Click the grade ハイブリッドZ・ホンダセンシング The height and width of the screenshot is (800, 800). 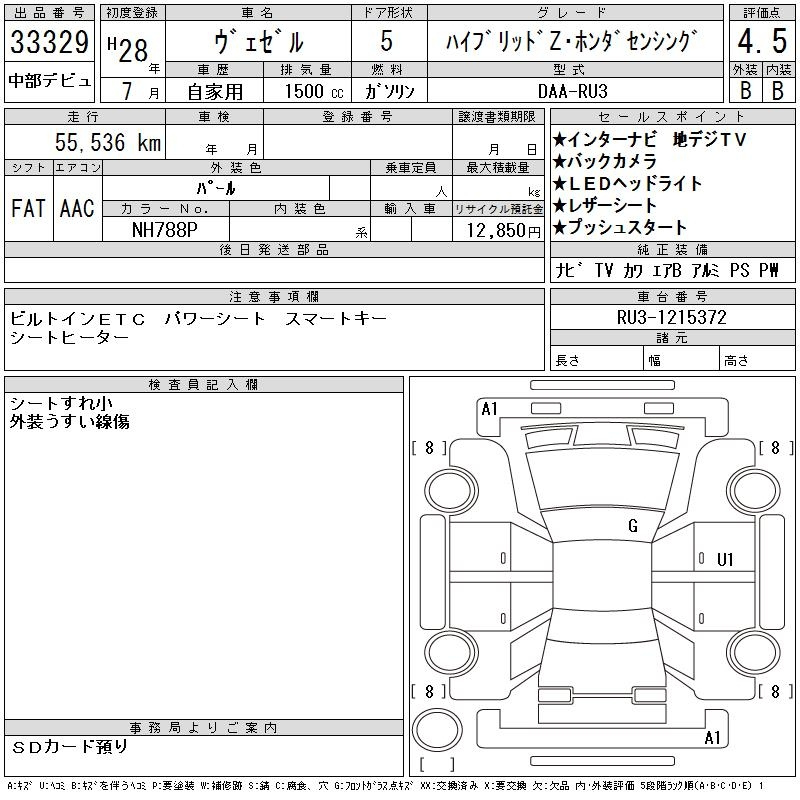click(572, 41)
